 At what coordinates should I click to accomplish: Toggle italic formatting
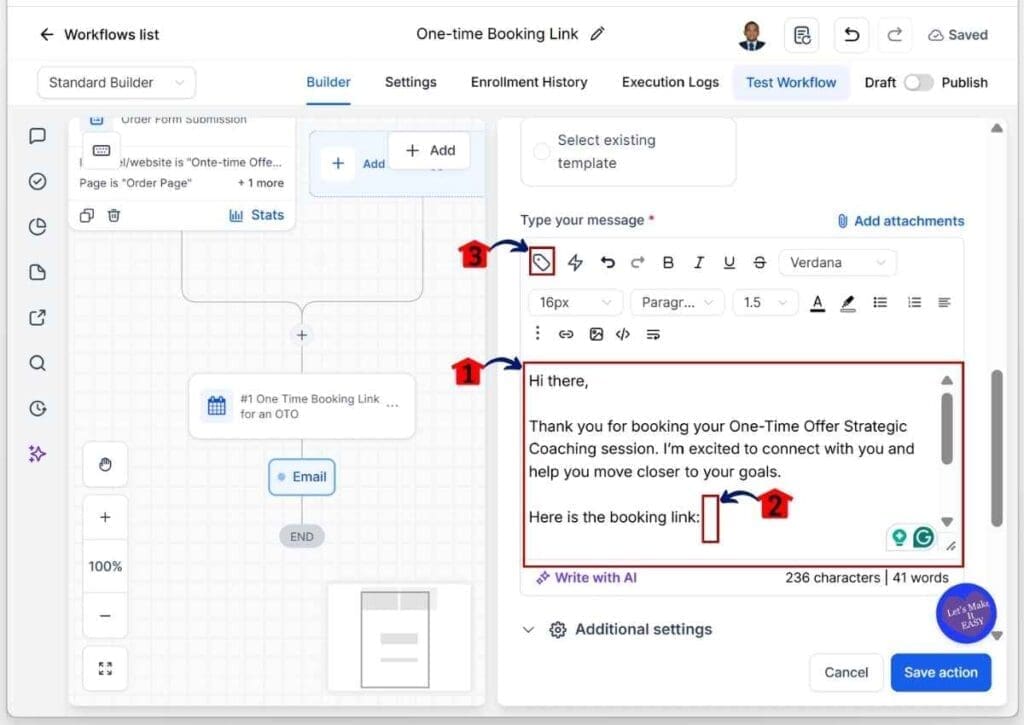(699, 263)
